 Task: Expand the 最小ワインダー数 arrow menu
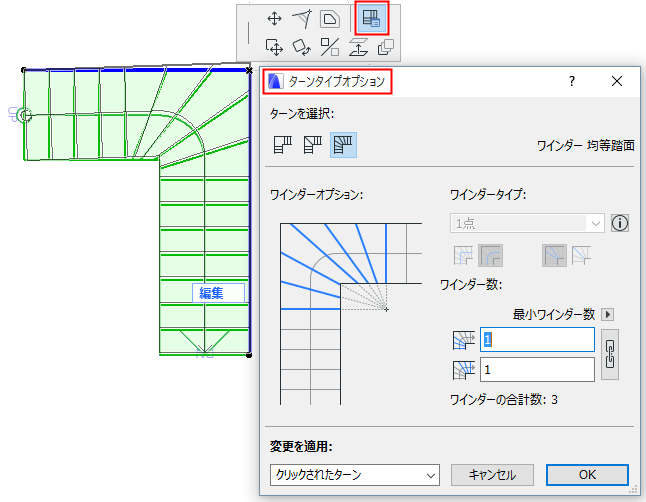click(x=608, y=315)
